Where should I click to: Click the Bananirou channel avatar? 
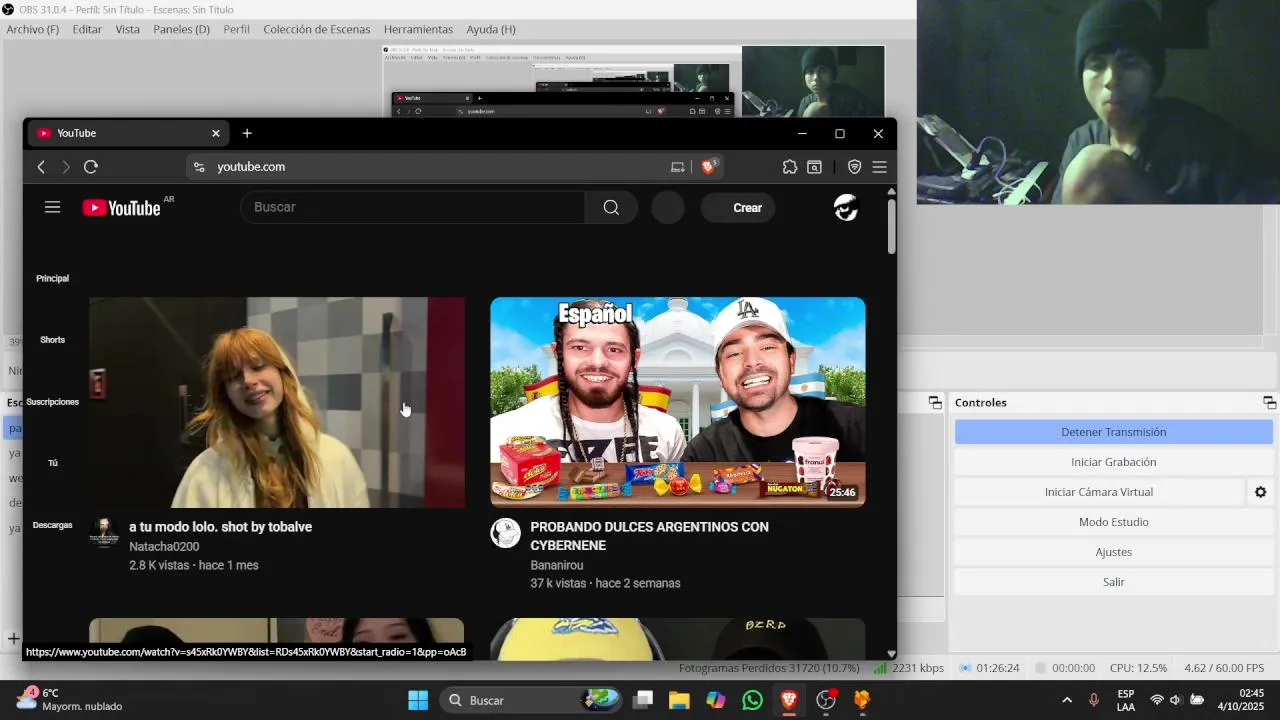point(505,533)
